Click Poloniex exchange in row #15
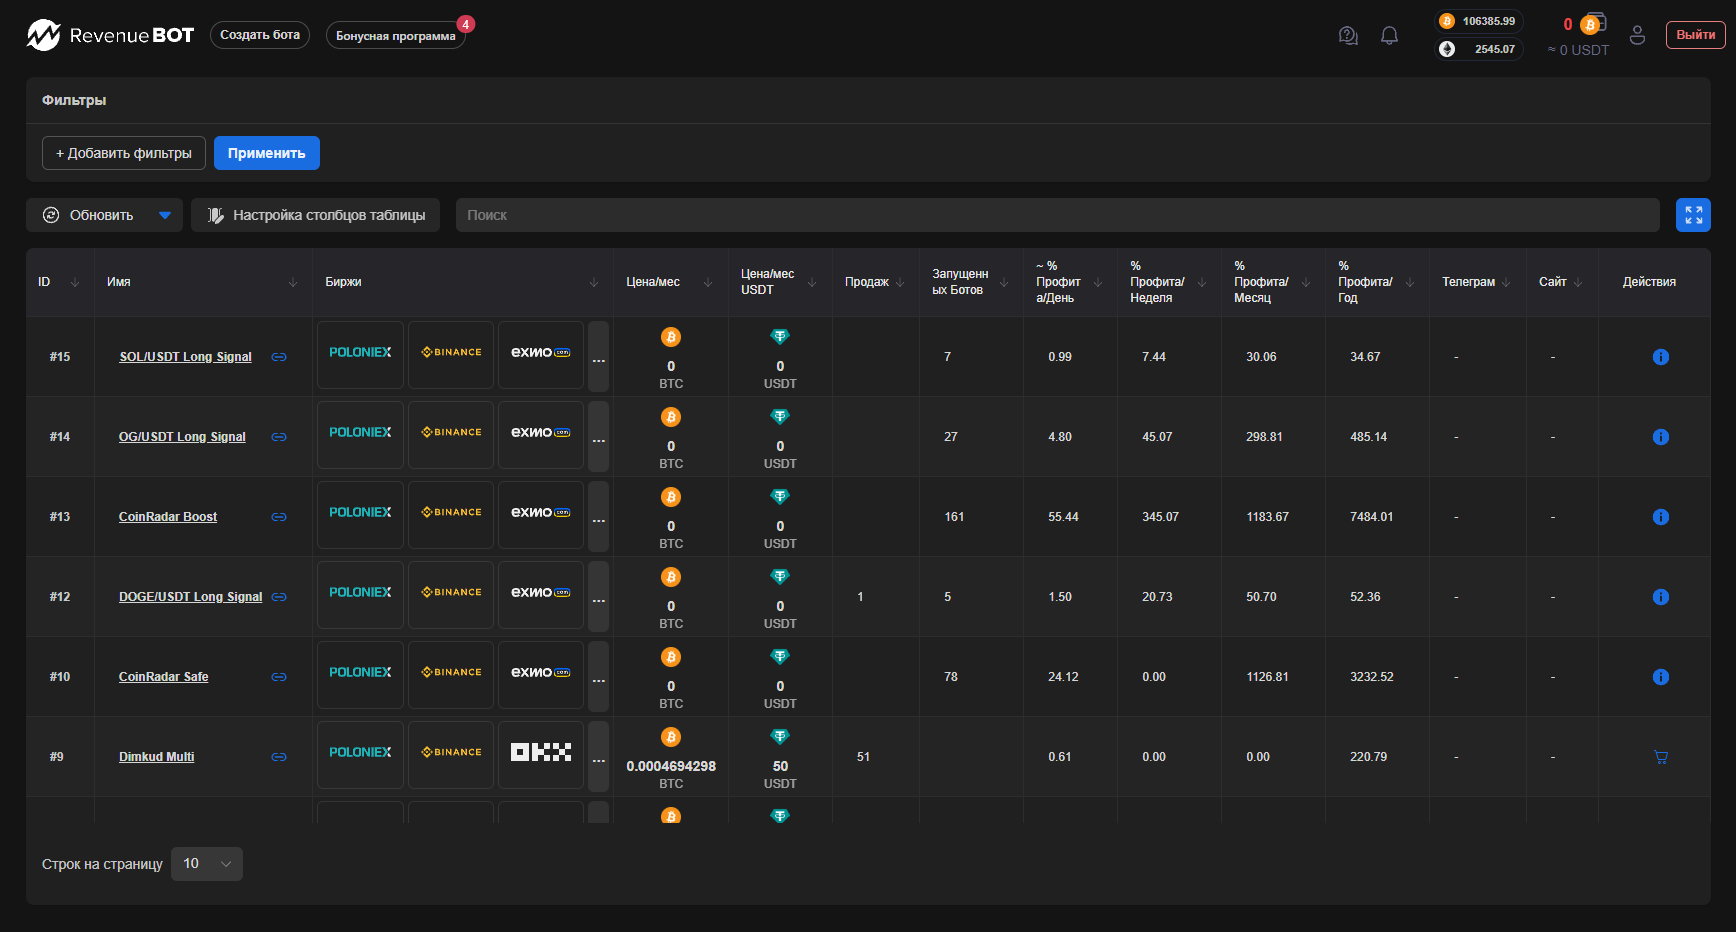Image resolution: width=1736 pixels, height=932 pixels. click(x=360, y=355)
